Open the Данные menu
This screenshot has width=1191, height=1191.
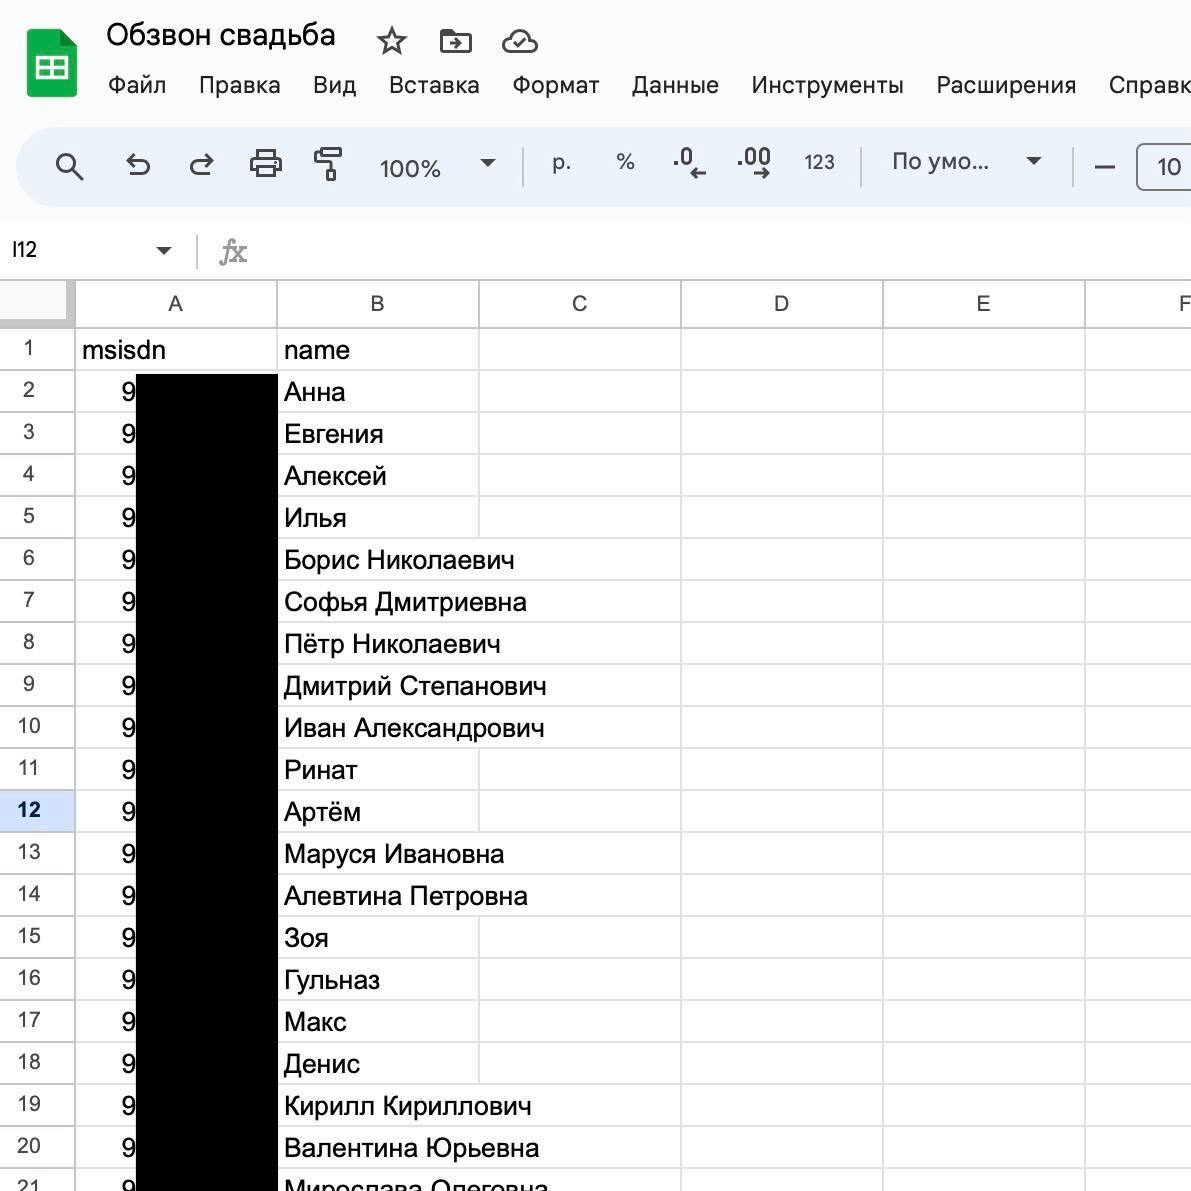tap(675, 85)
